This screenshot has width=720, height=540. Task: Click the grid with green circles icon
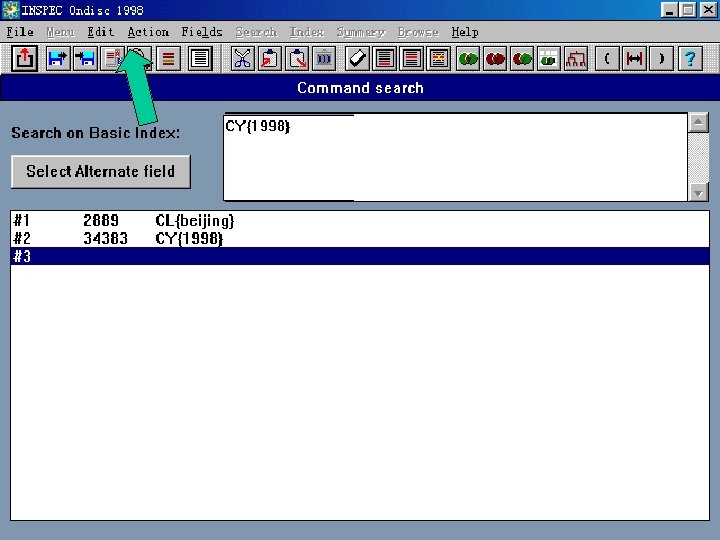549,59
